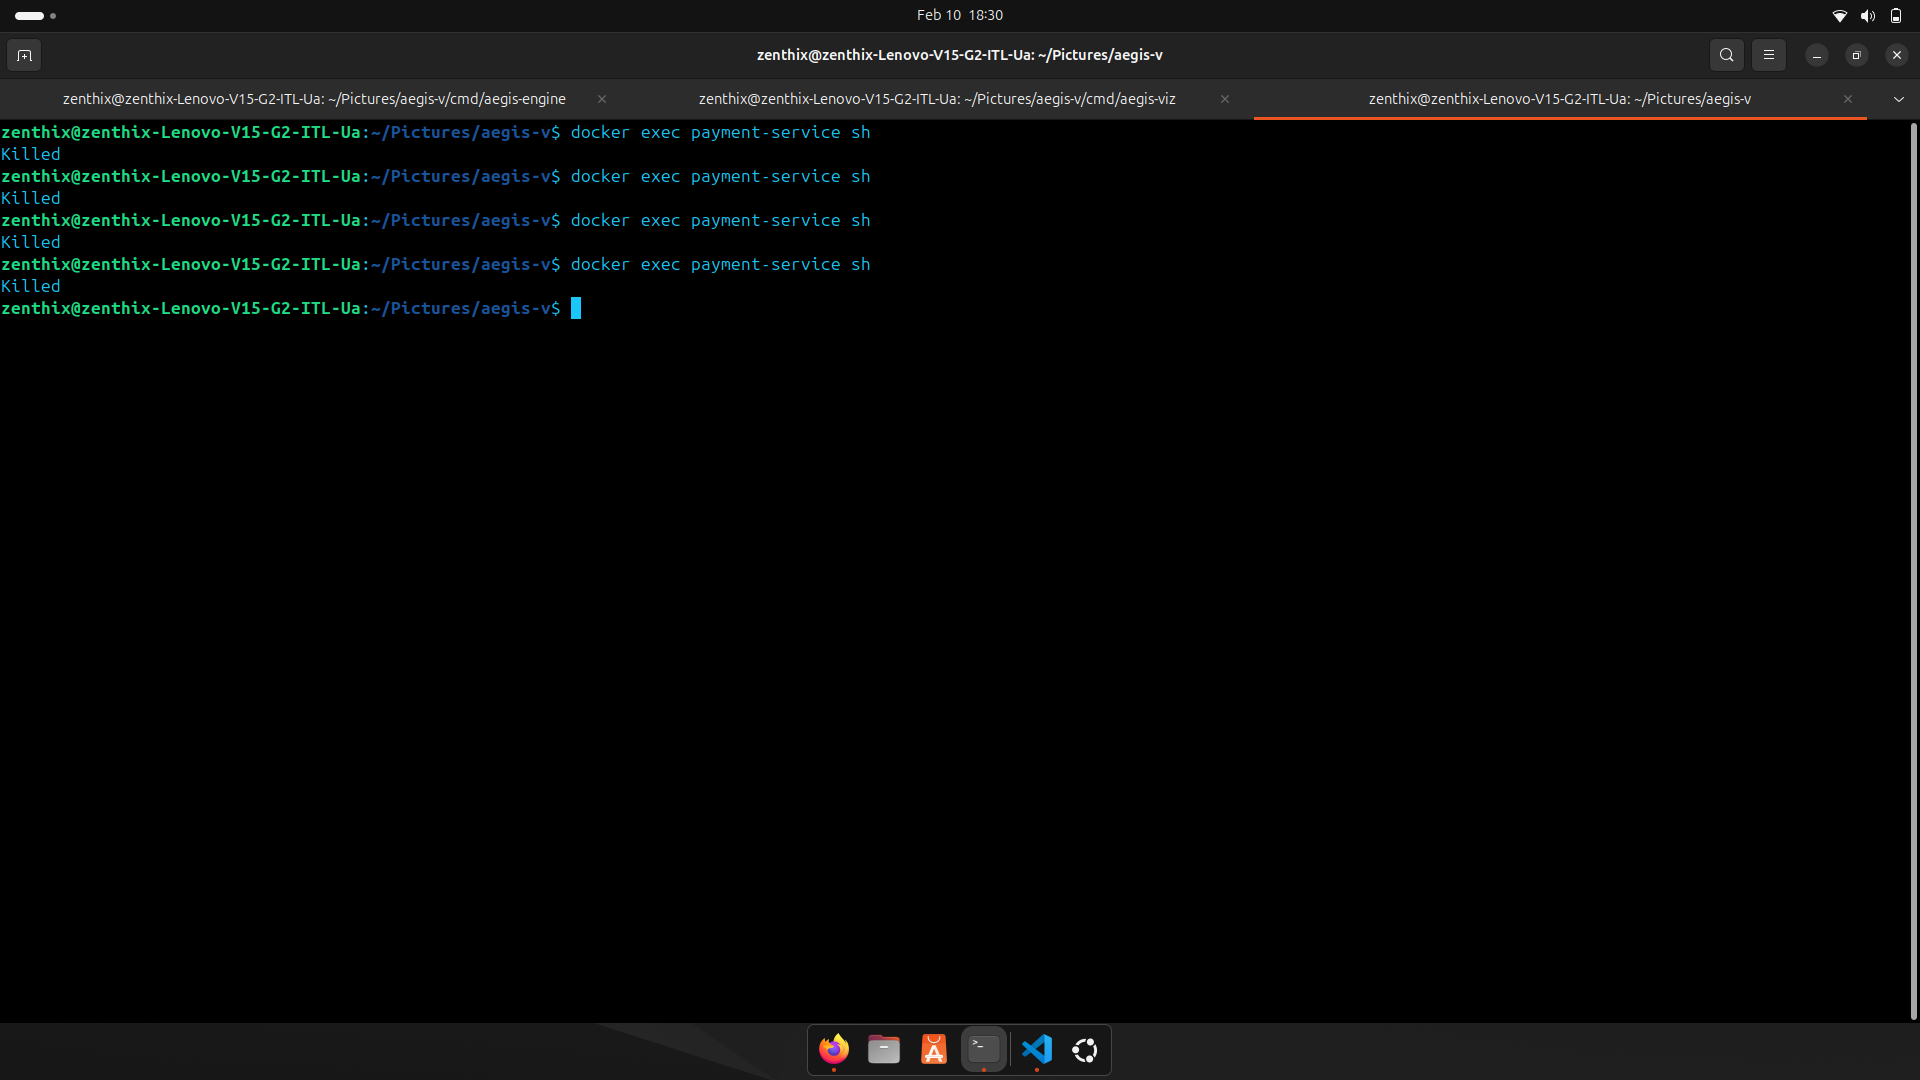Open Visual Studio Code from dock
The width and height of the screenshot is (1920, 1080).
coord(1036,1049)
